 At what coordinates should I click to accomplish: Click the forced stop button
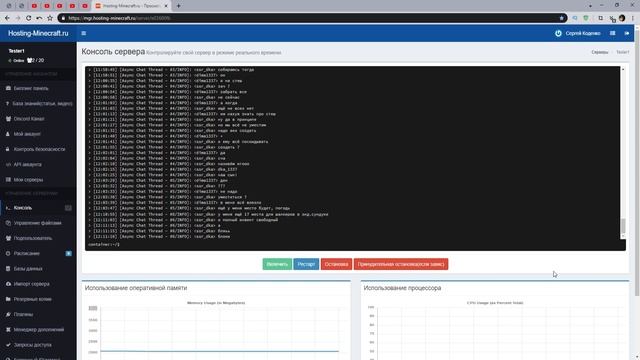click(401, 264)
